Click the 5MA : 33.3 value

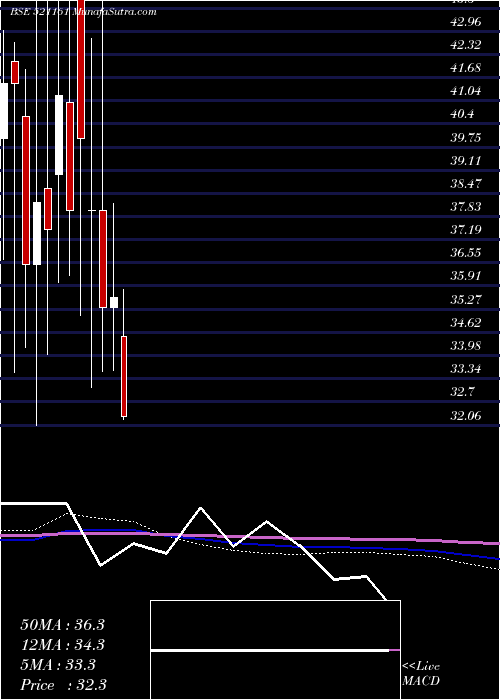(58, 665)
